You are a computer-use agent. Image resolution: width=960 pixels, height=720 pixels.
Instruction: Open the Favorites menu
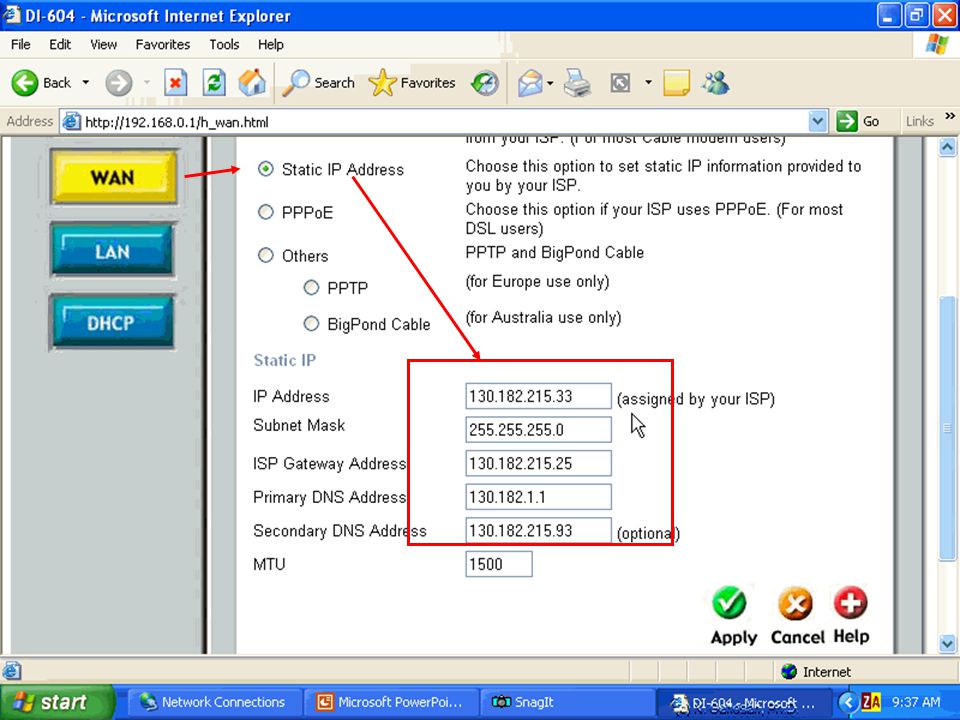[163, 45]
